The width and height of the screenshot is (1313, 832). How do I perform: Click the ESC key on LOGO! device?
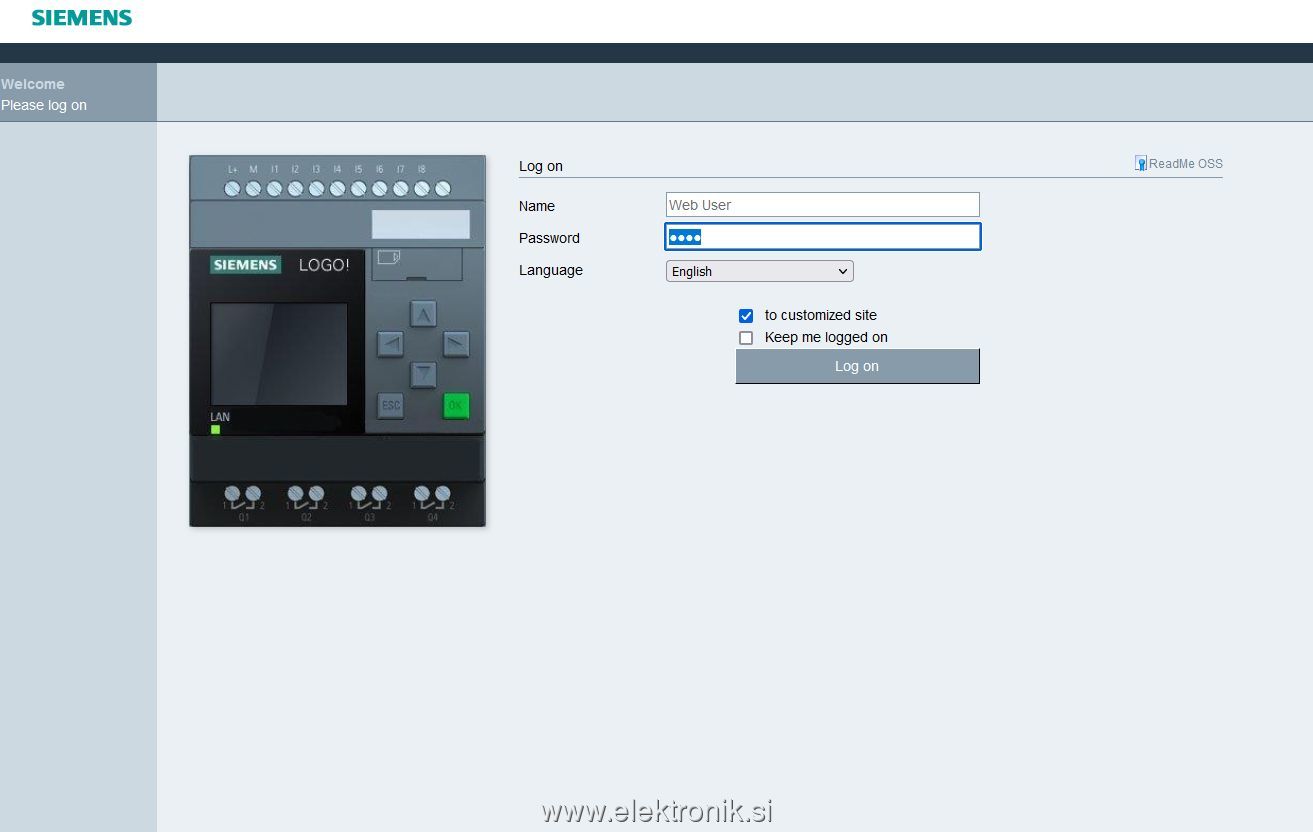point(391,405)
